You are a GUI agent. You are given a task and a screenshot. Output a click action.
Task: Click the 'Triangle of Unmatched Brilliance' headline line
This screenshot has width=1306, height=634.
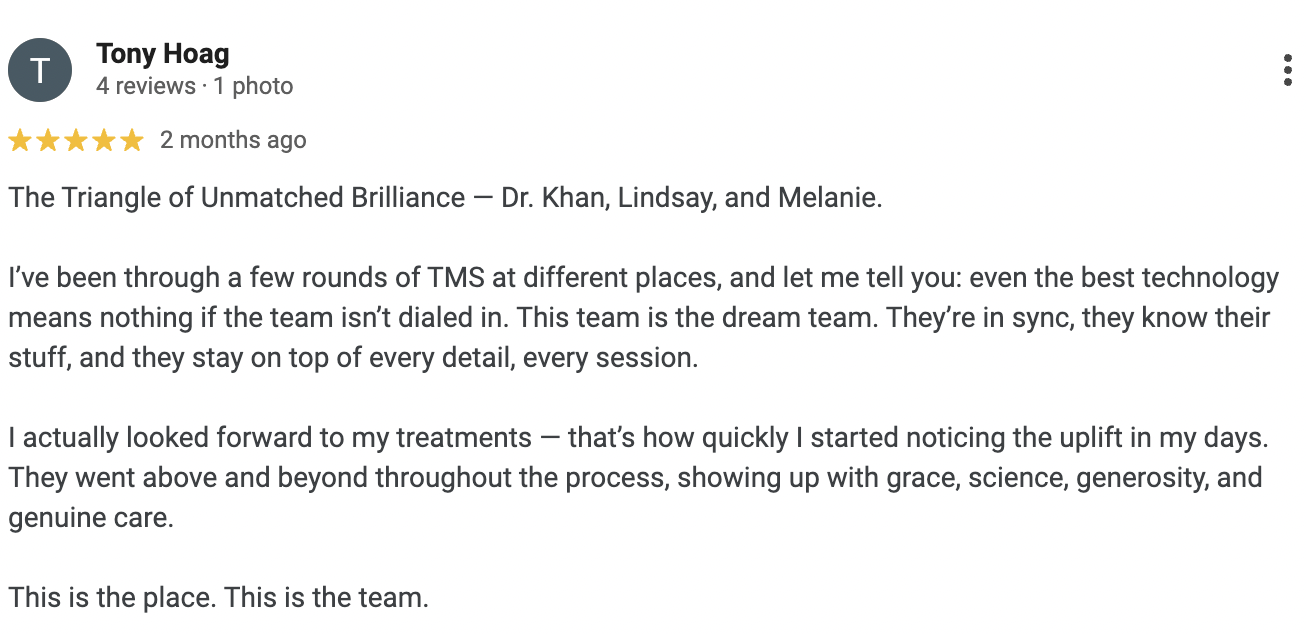click(x=446, y=197)
